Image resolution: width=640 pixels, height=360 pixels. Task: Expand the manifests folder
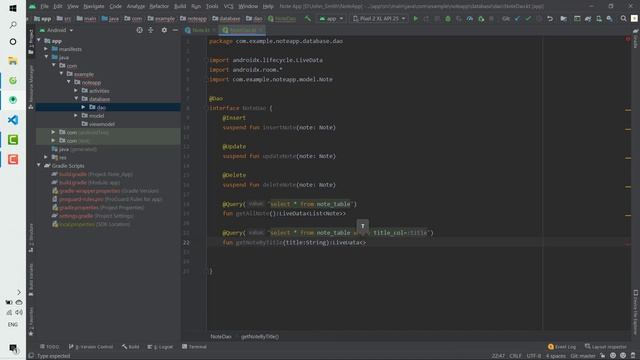(46, 49)
